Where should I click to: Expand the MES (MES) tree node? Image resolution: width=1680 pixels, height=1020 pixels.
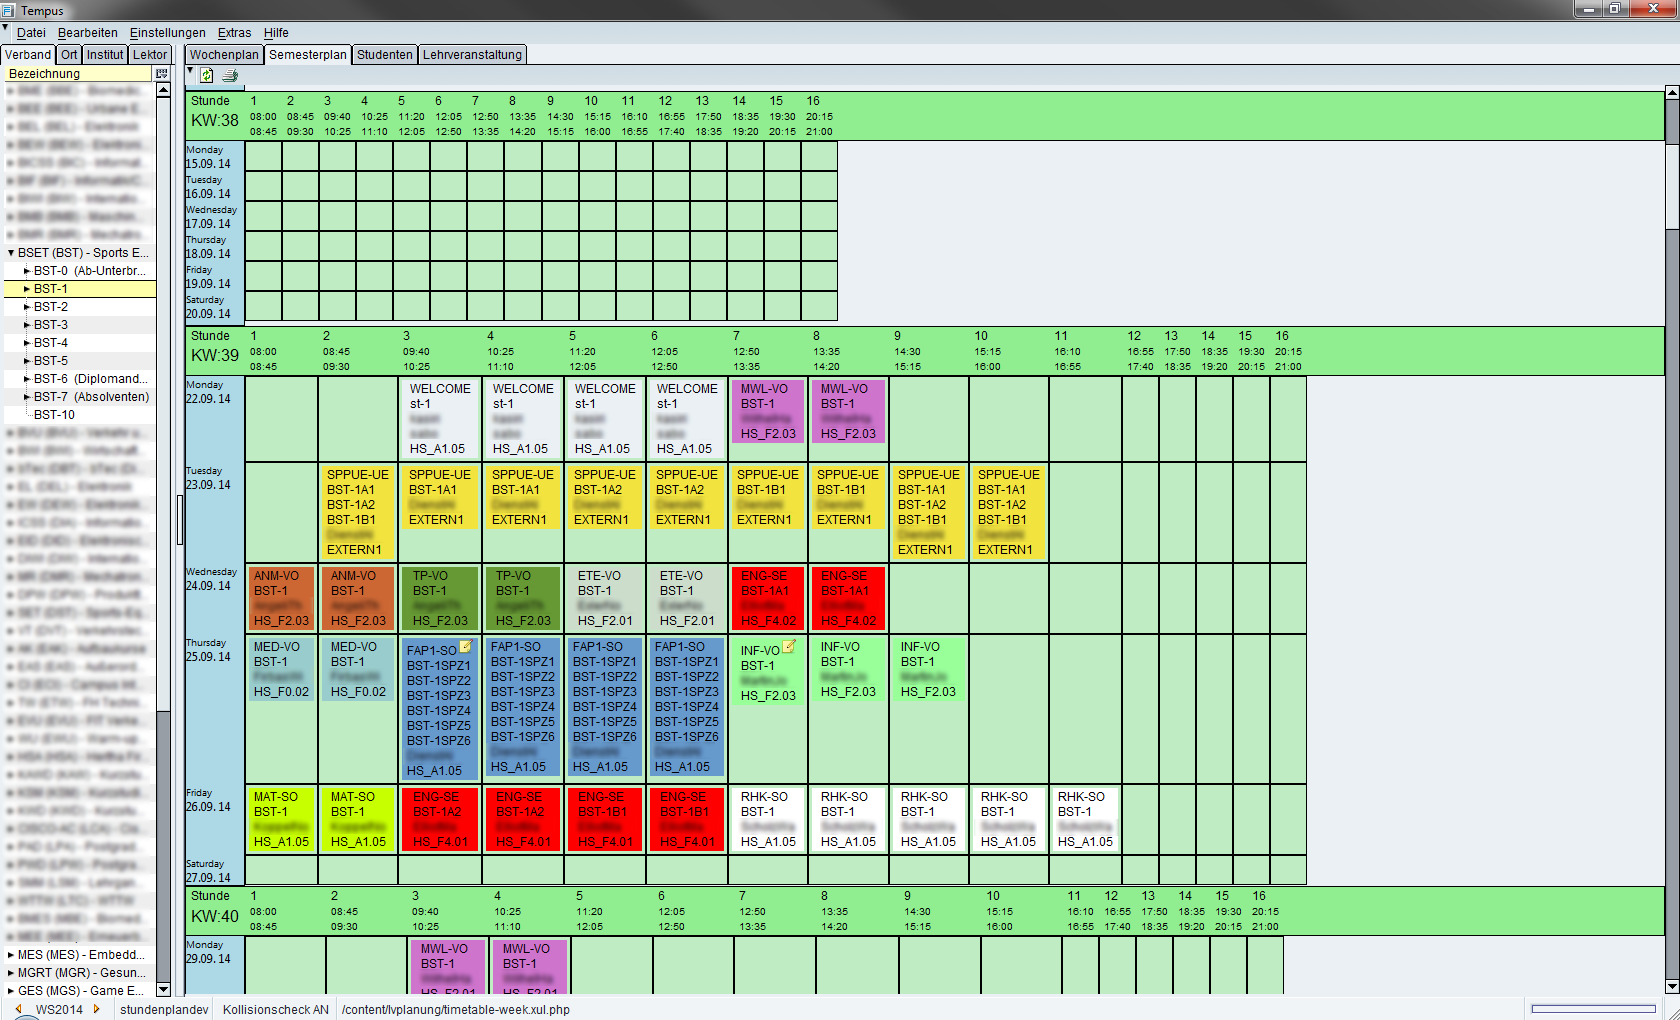tap(11, 955)
